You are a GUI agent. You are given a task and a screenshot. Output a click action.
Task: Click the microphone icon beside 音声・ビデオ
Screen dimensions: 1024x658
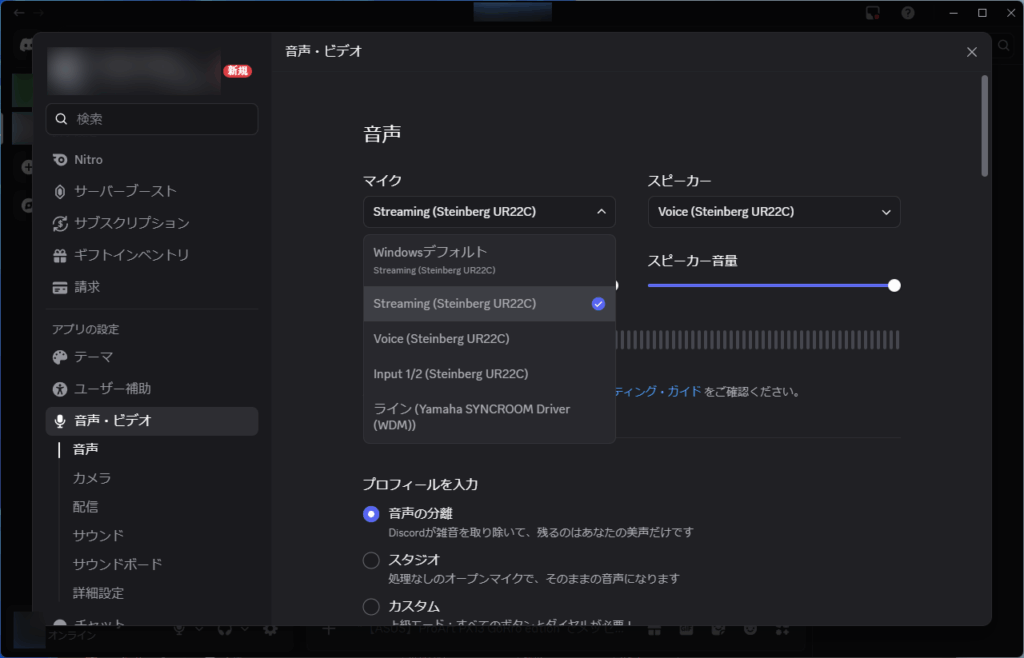pos(60,421)
